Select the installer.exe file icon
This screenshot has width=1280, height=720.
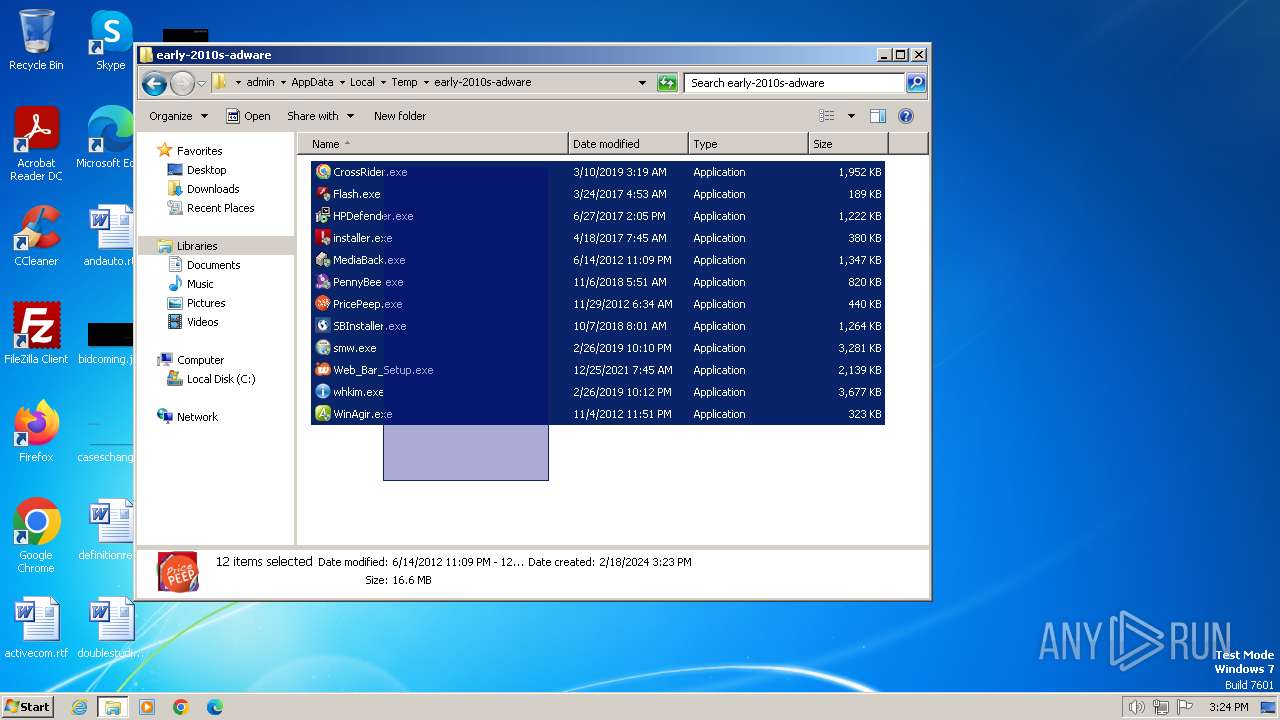[x=323, y=238]
